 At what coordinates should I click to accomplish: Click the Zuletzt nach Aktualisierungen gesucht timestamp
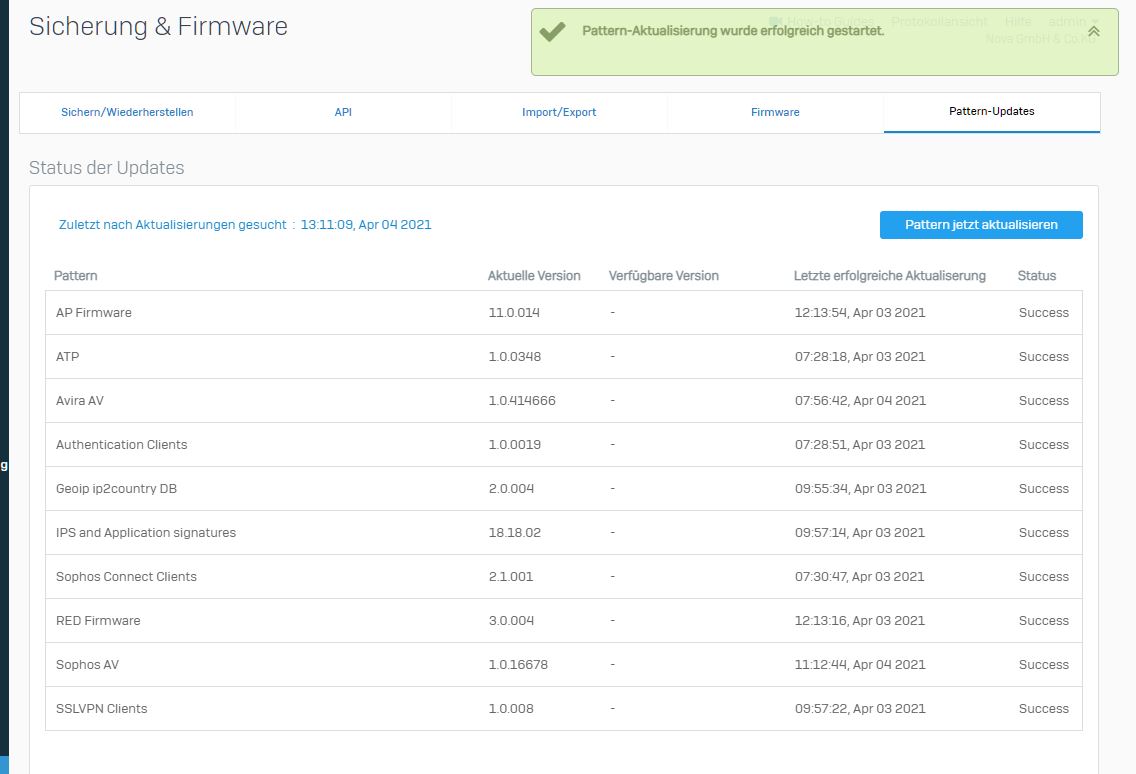pyautogui.click(x=366, y=225)
